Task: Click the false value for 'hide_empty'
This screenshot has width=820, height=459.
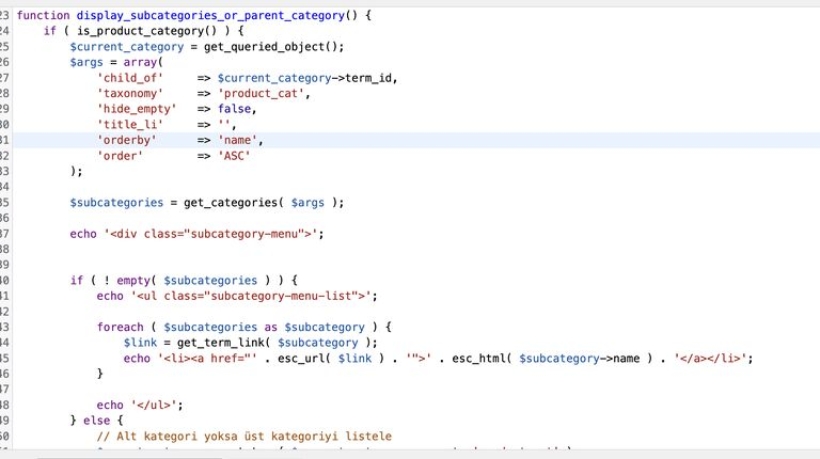Action: click(236, 109)
